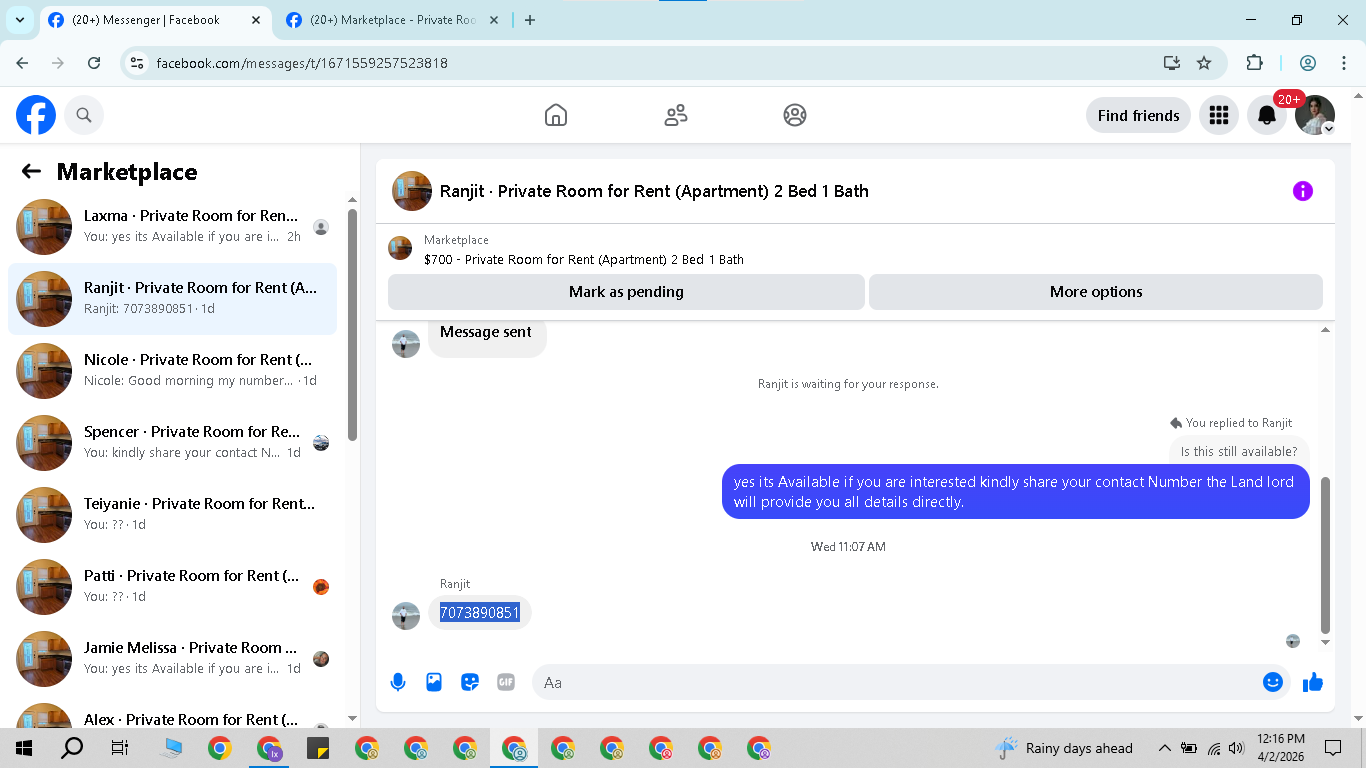Viewport: 1366px width, 768px height.
Task: Open the tab search dropdown arrow
Action: [19, 20]
